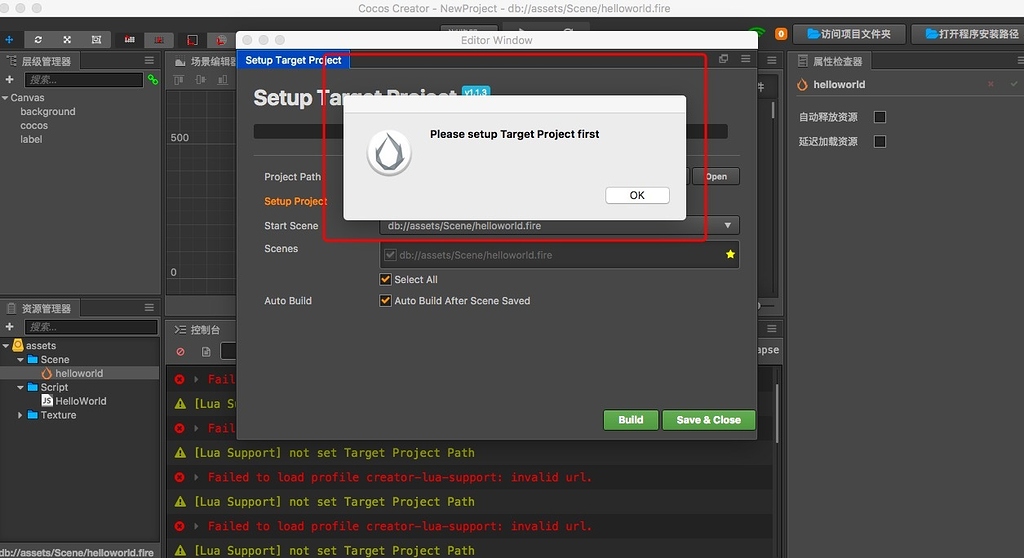
Task: Select the scale tool in top toolbar
Action: click(67, 40)
